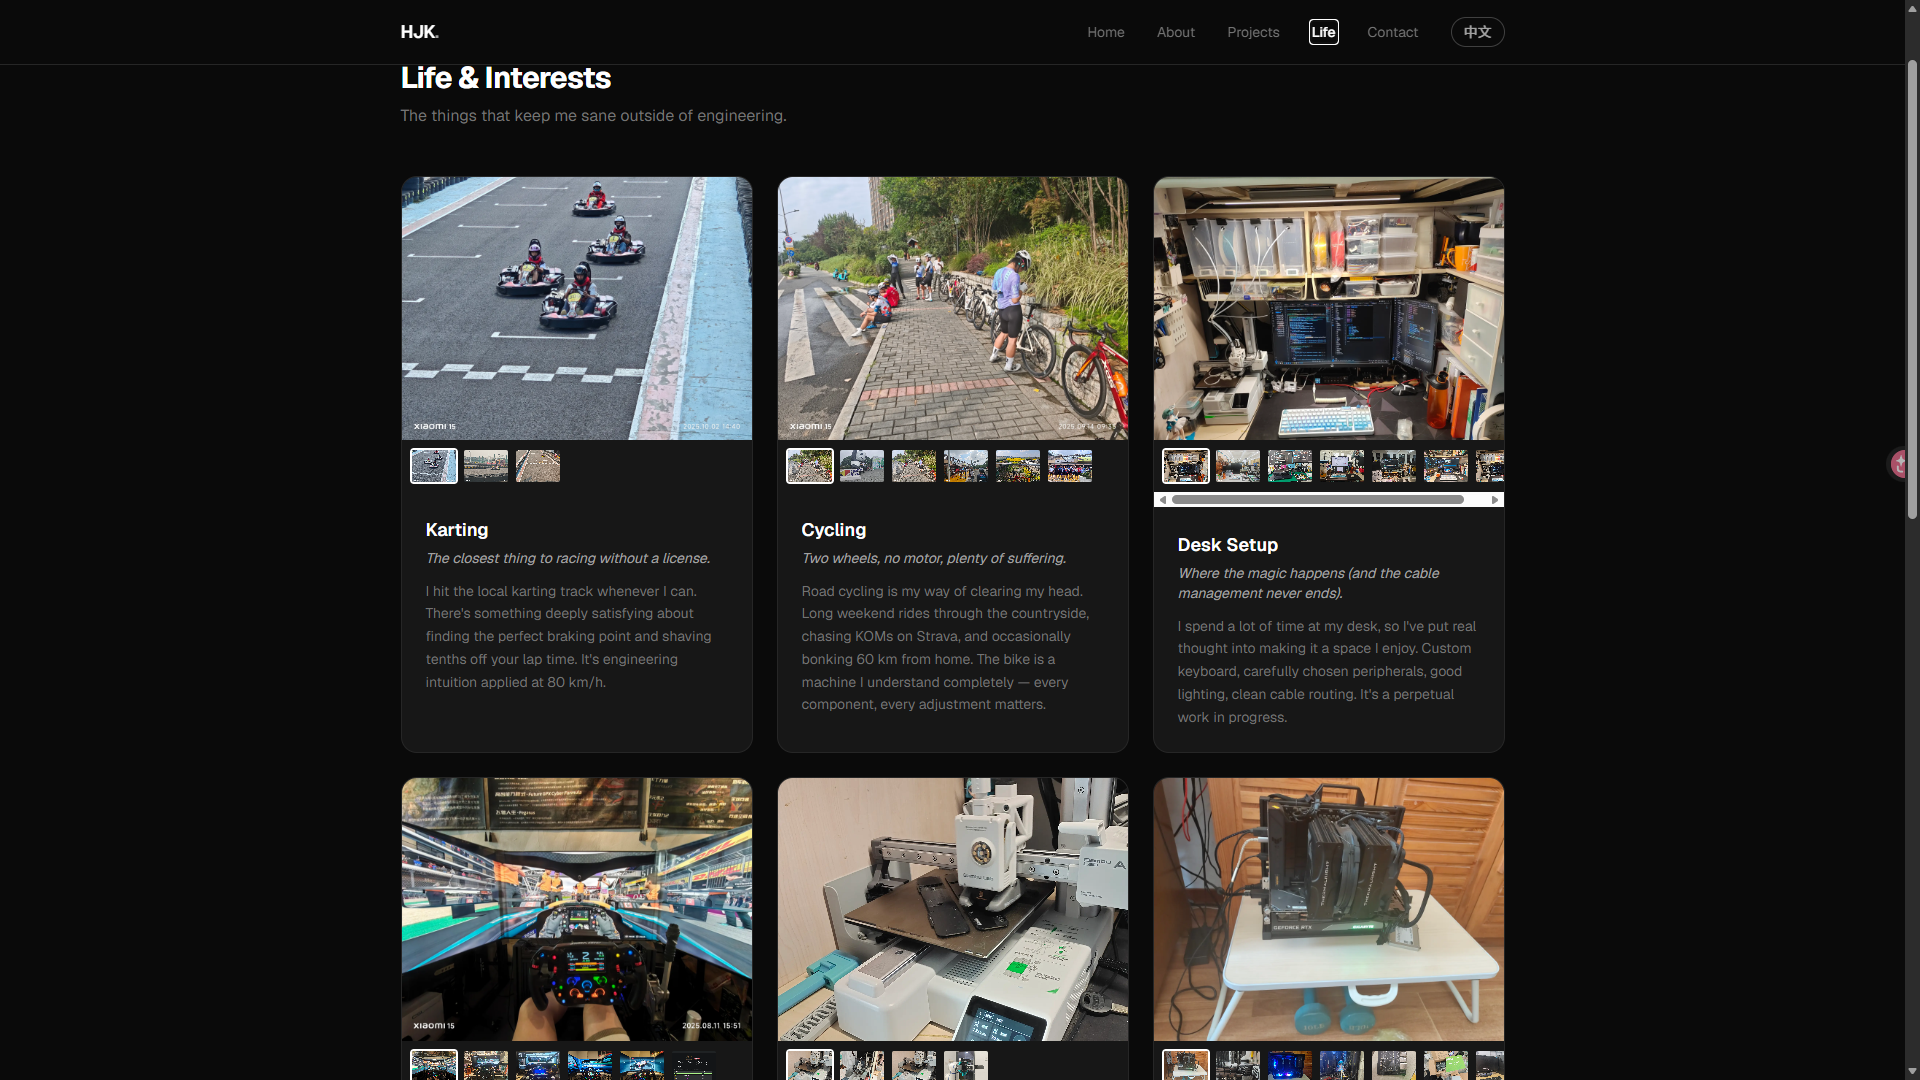This screenshot has width=1920, height=1080.
Task: Select third Karting thumbnail
Action: click(538, 466)
